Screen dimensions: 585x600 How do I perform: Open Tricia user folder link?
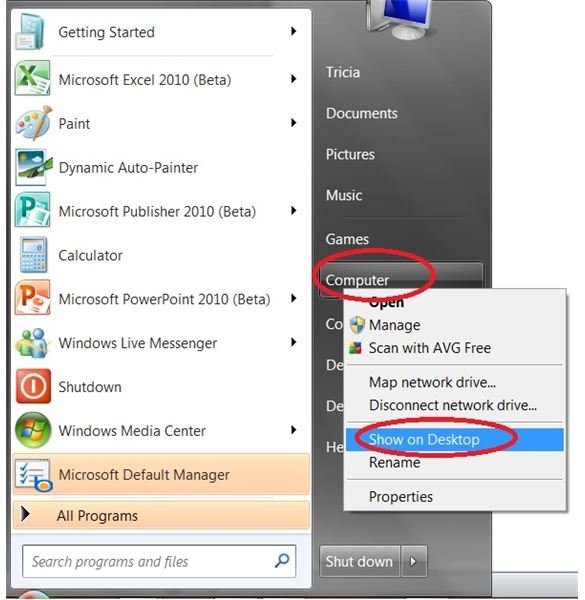coord(343,72)
